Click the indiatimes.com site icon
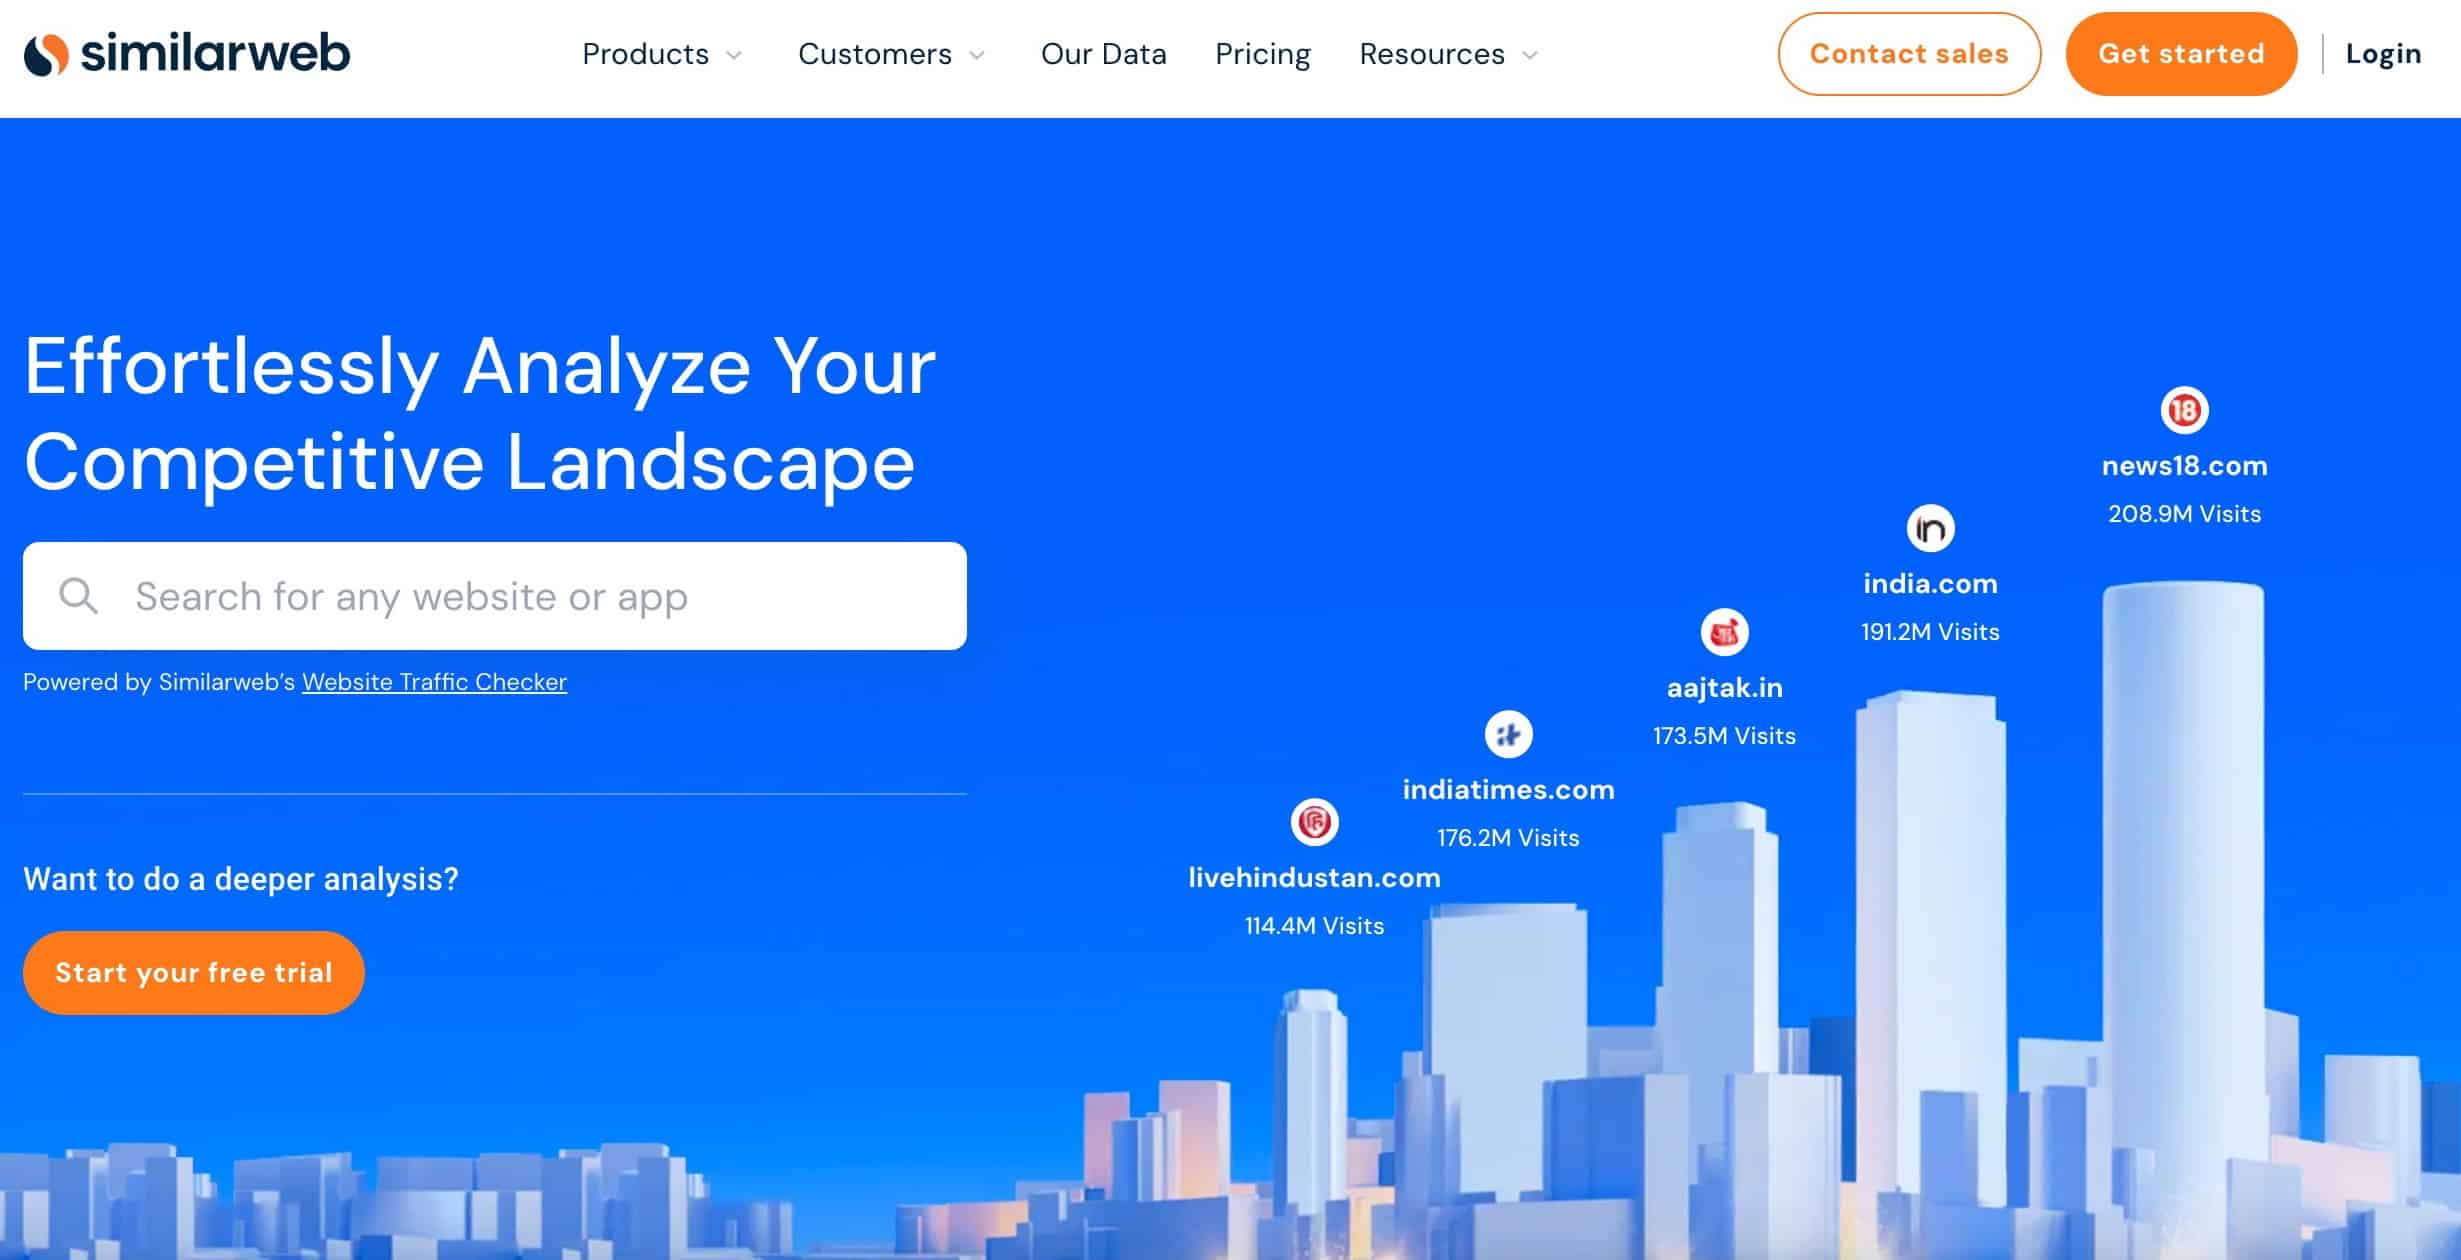This screenshot has width=2461, height=1260. click(x=1508, y=734)
